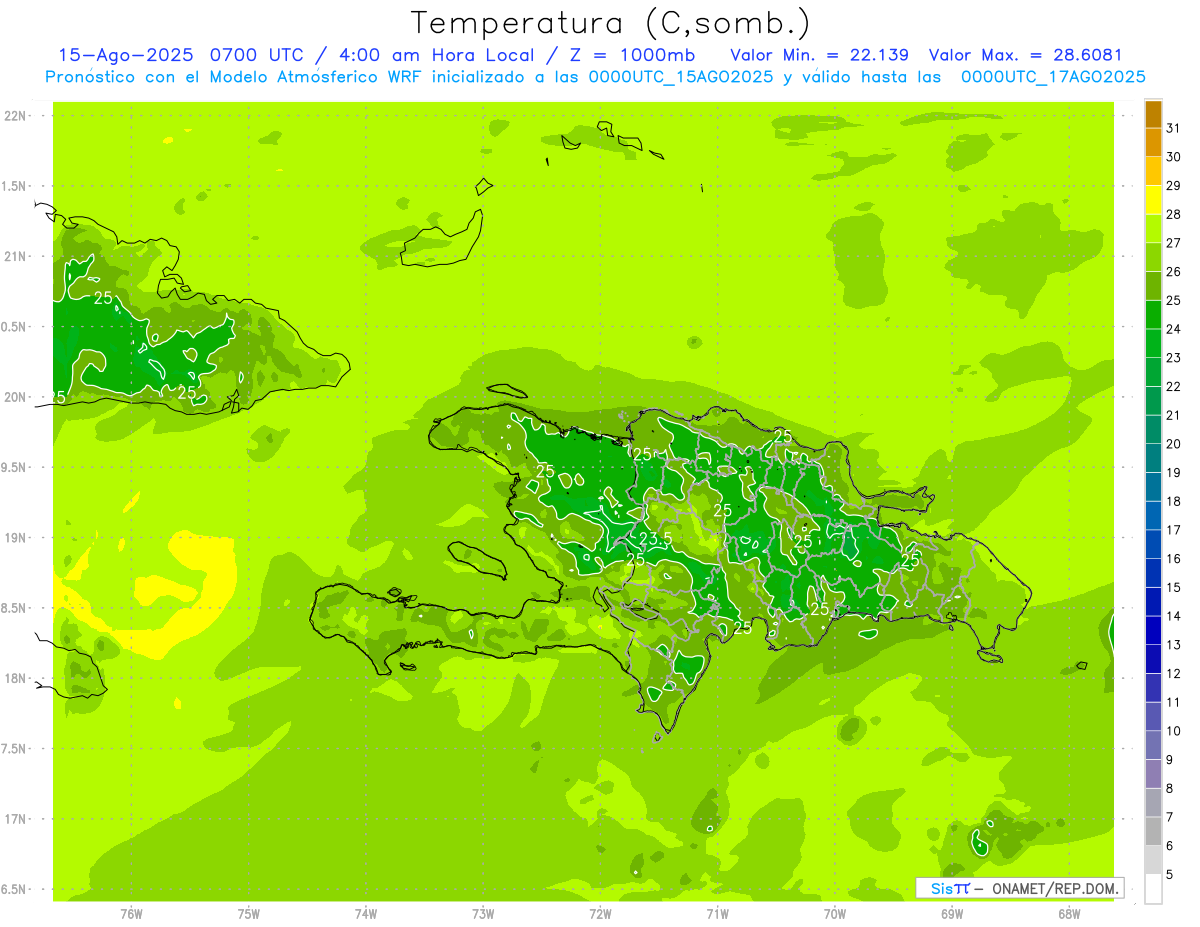Click the '22N' latitude axis label
Image resolution: width=1200 pixels, height=927 pixels.
point(15,116)
